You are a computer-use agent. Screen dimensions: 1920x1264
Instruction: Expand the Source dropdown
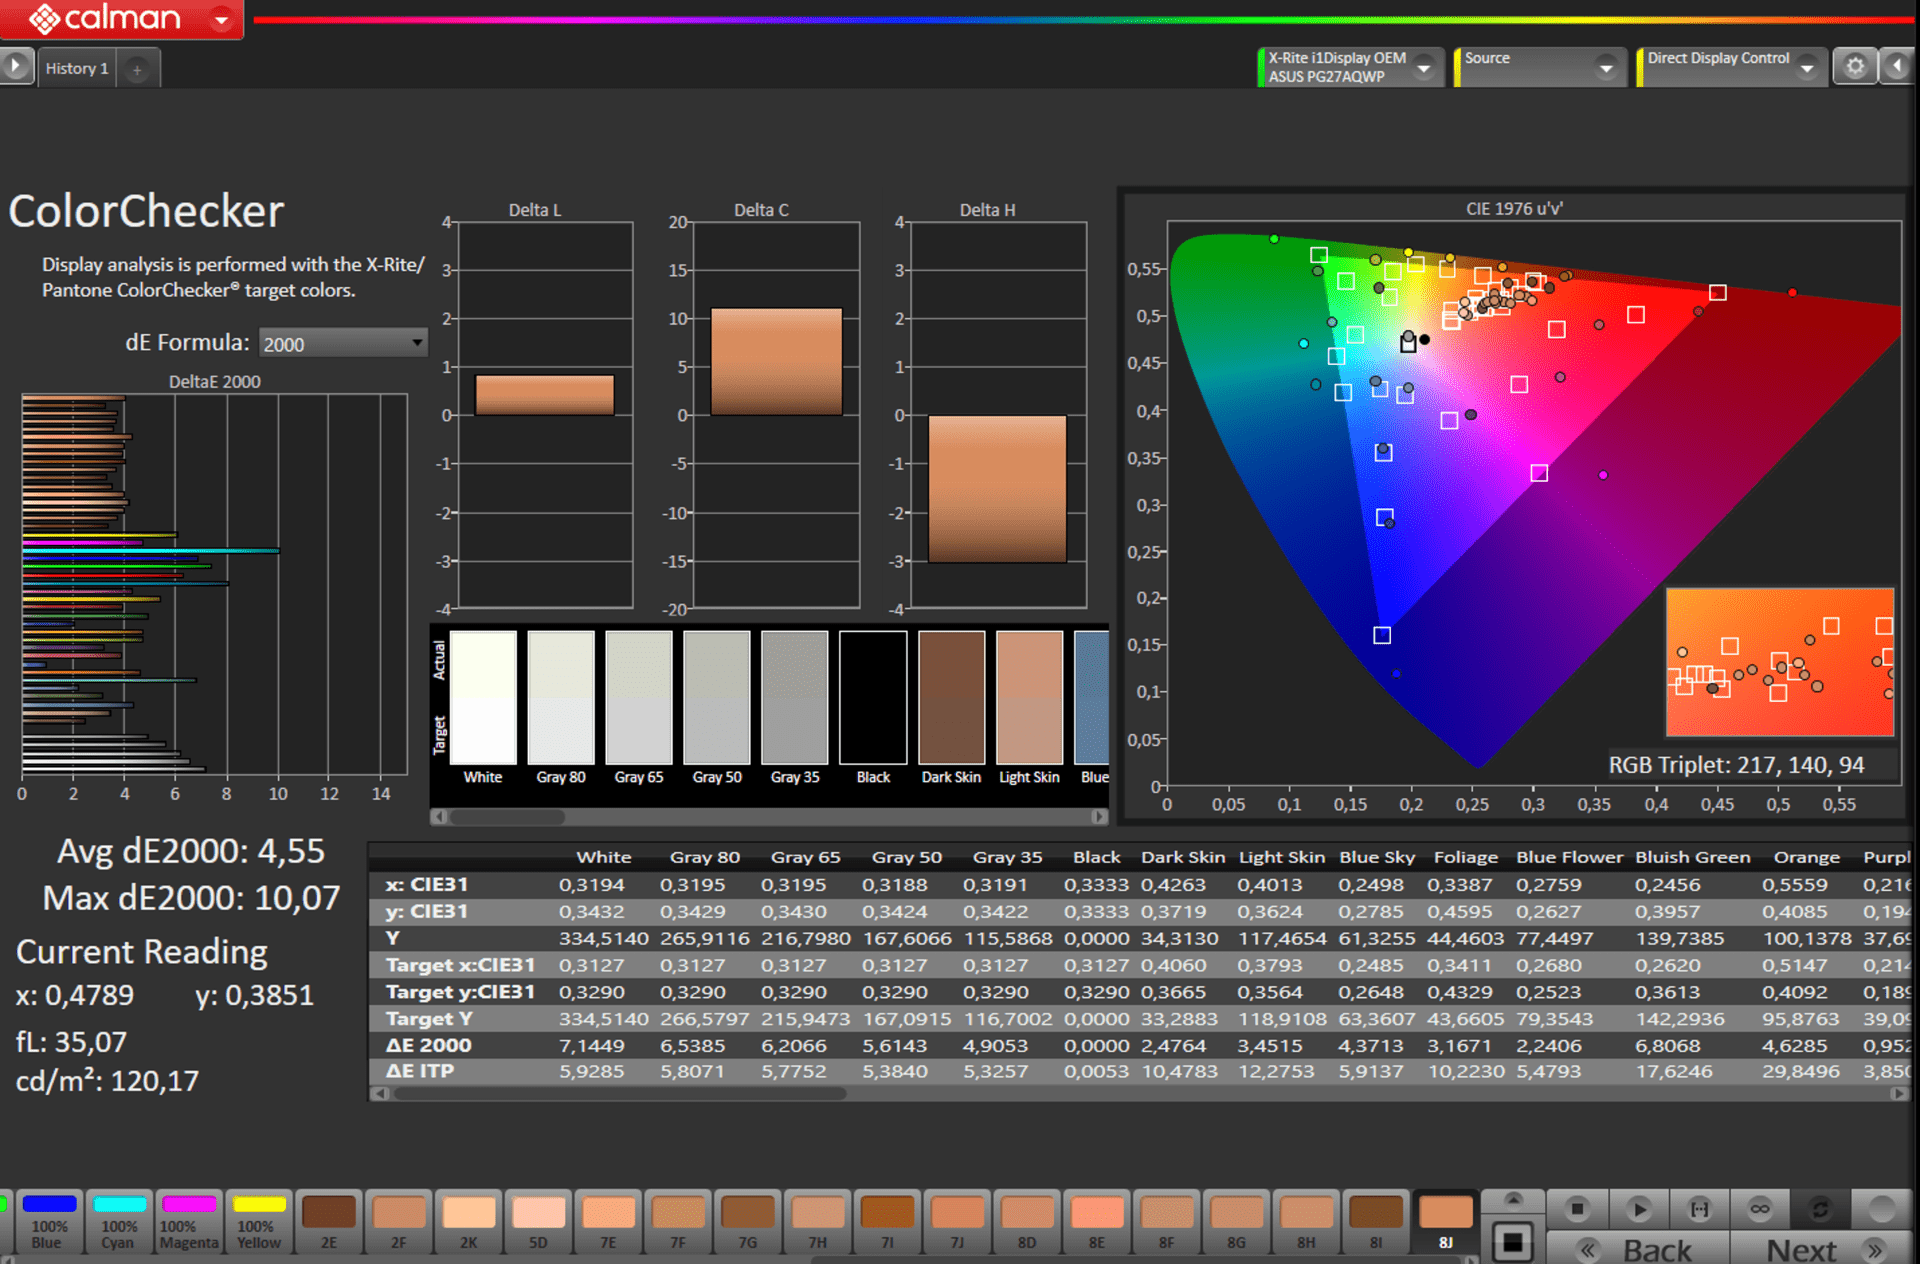point(1606,67)
